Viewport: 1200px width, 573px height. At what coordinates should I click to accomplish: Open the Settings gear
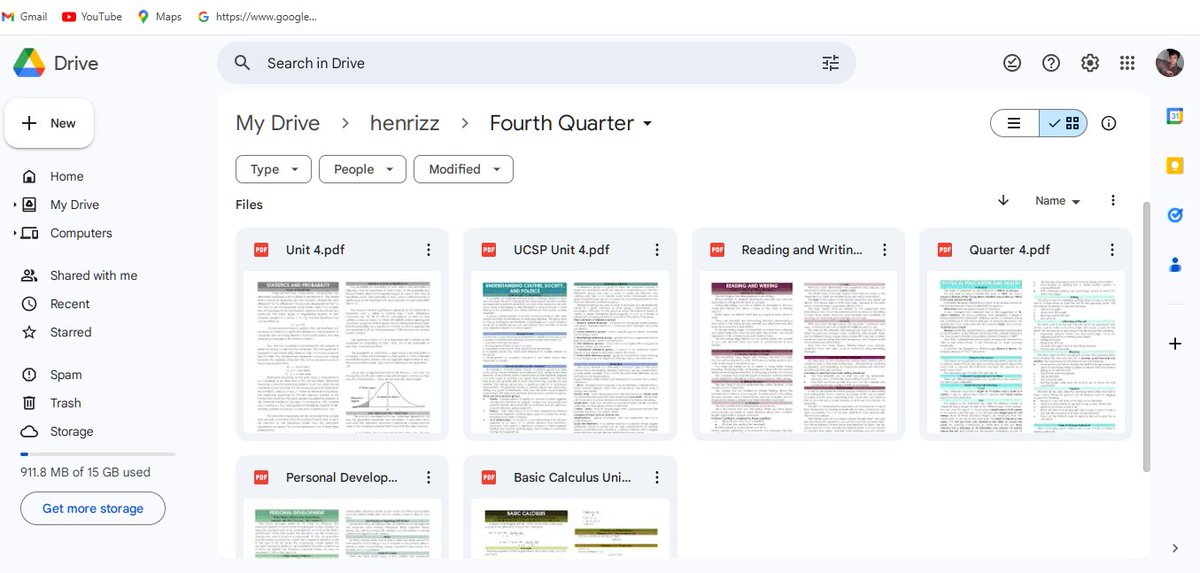click(1090, 63)
